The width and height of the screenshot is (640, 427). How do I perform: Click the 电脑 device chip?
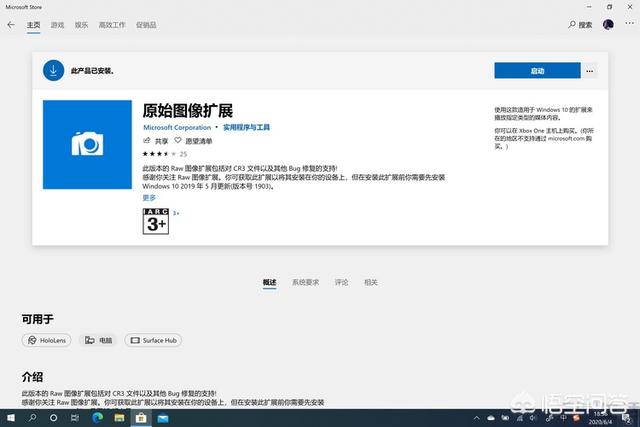click(98, 340)
